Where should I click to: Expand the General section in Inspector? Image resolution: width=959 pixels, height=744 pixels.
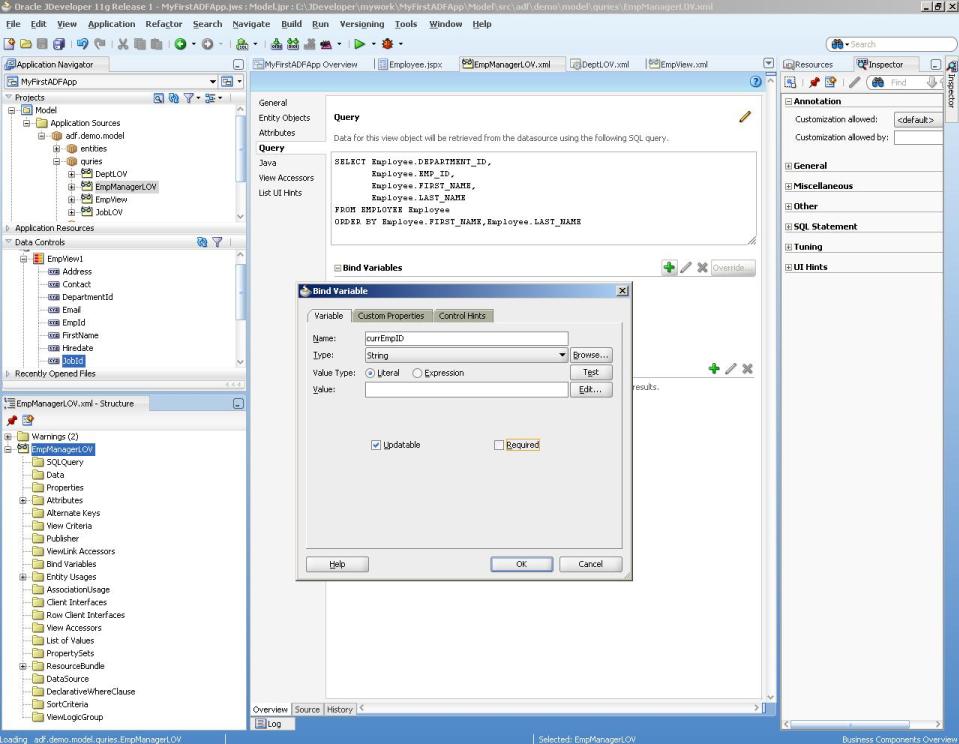[788, 166]
